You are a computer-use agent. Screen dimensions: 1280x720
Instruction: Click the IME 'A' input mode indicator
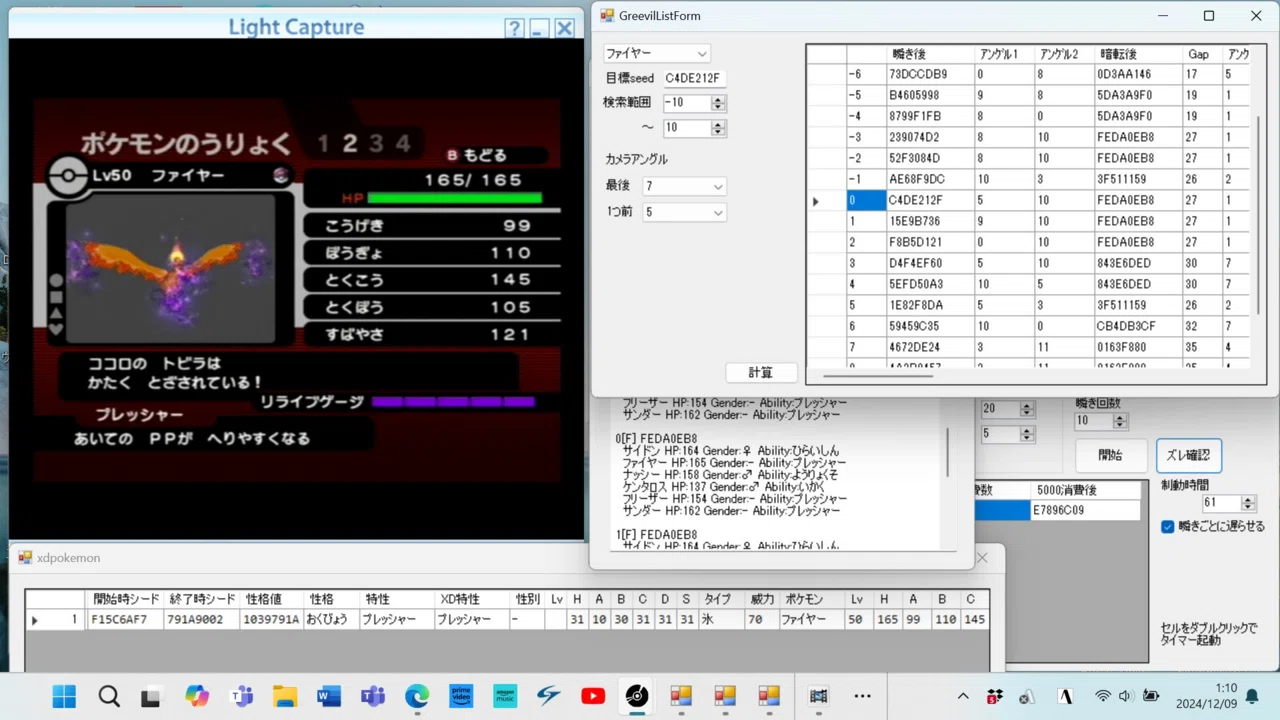pos(1067,696)
